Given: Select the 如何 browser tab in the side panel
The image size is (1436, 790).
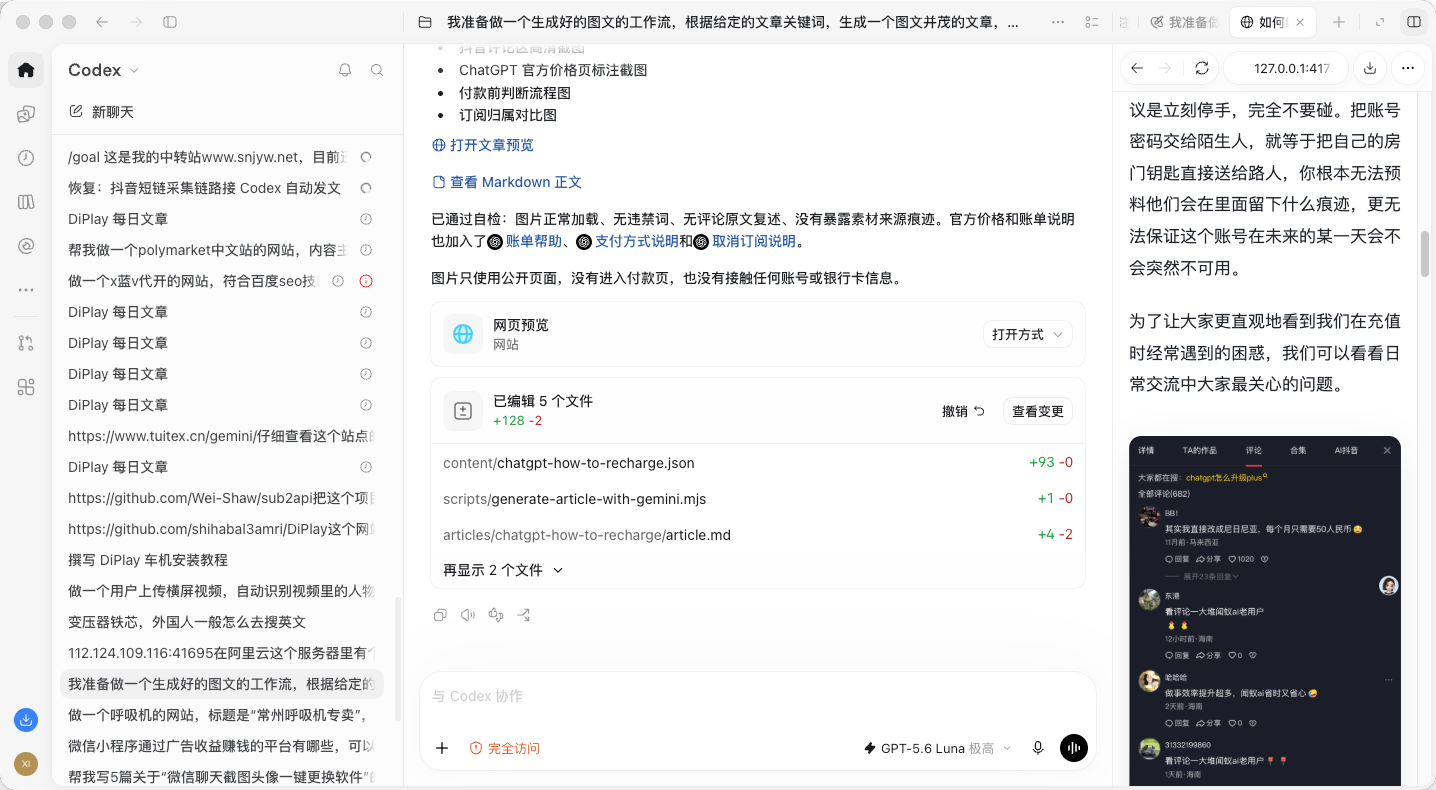Looking at the screenshot, I should coord(1274,22).
